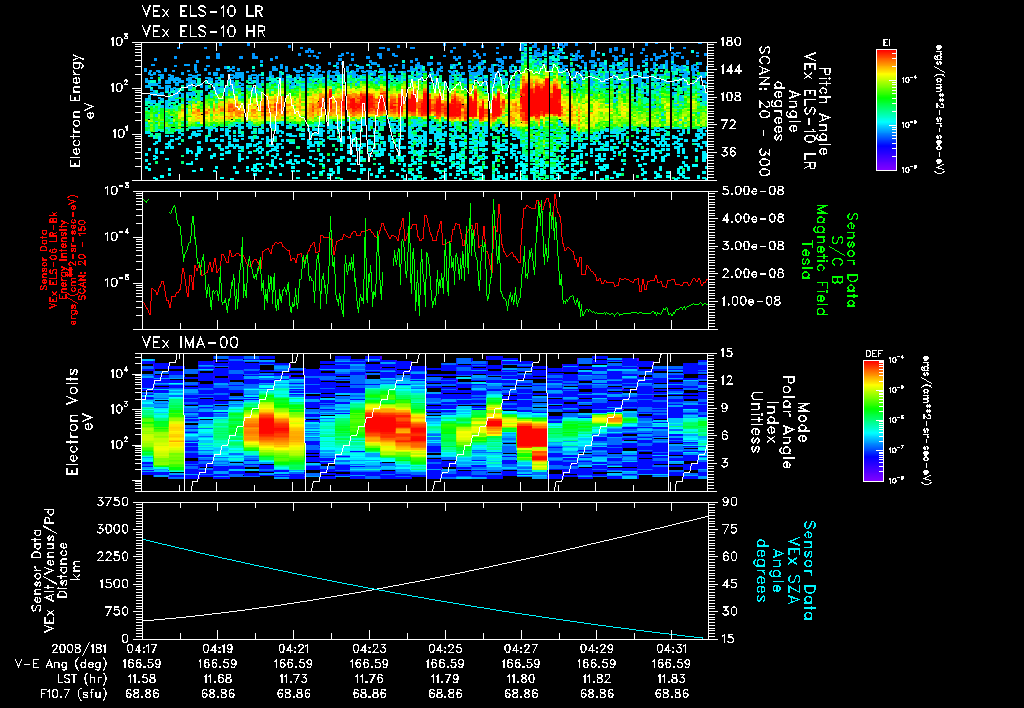
Task: Select the 'VEx IMA-00' panel title
Action: (190, 343)
